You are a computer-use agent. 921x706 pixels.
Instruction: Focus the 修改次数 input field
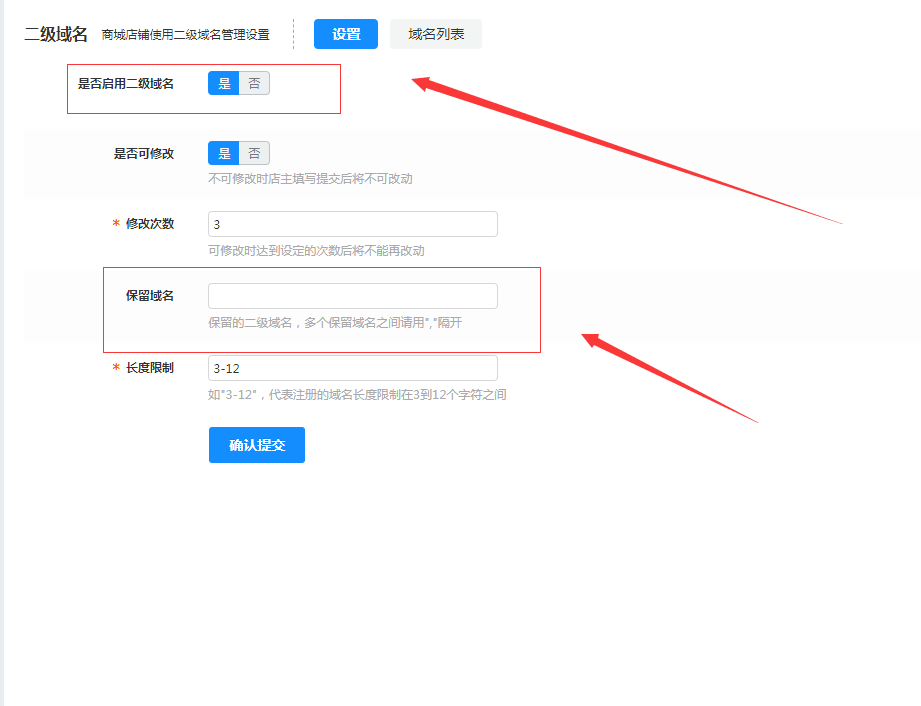(352, 224)
